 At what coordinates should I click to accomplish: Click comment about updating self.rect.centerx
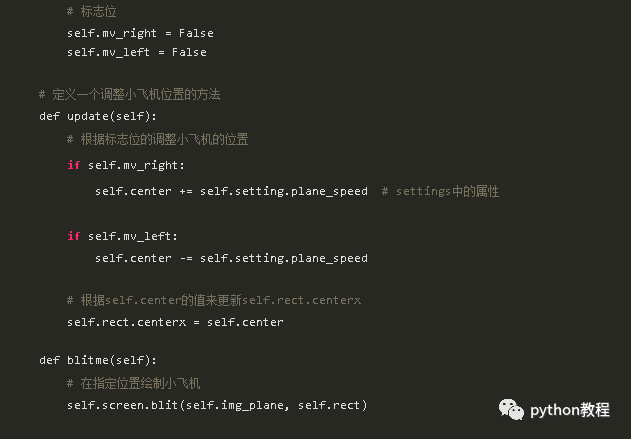pyautogui.click(x=214, y=300)
